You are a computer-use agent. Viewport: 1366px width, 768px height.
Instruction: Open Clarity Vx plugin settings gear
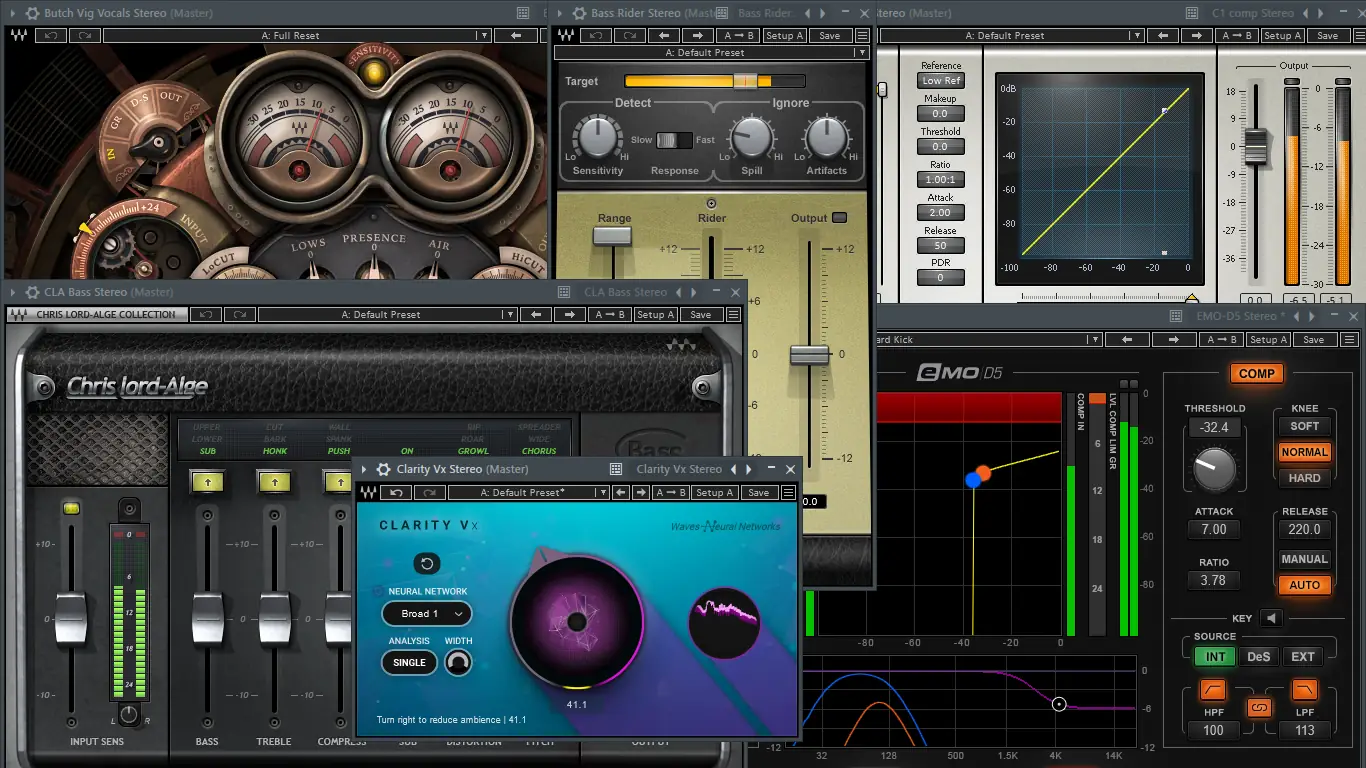coord(383,469)
